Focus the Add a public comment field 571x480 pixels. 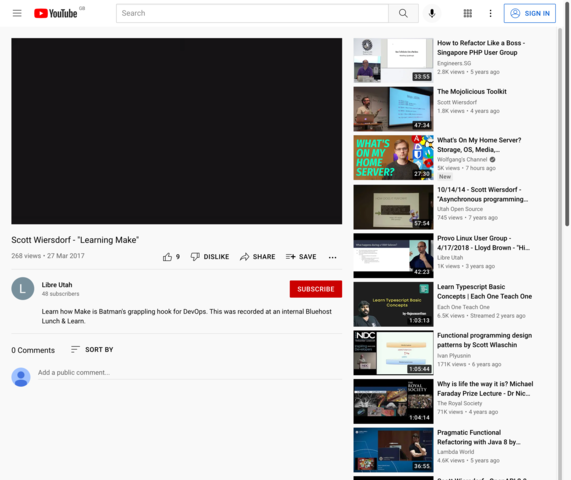pyautogui.click(x=190, y=373)
